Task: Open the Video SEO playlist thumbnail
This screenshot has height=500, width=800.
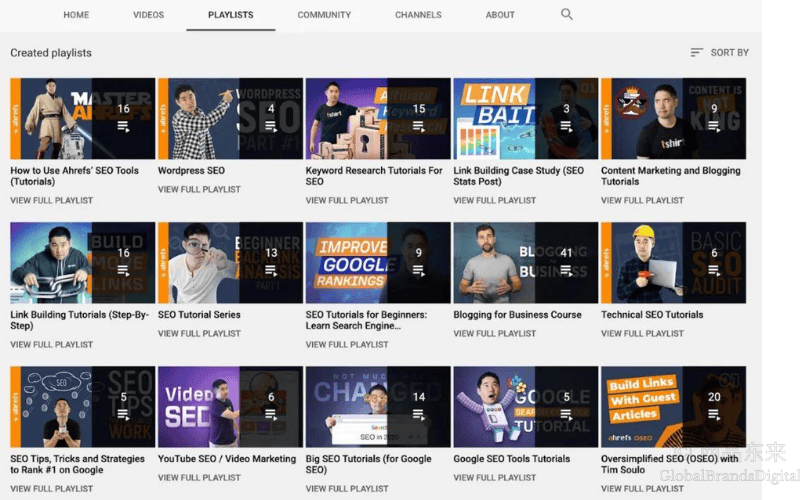Action: (230, 407)
